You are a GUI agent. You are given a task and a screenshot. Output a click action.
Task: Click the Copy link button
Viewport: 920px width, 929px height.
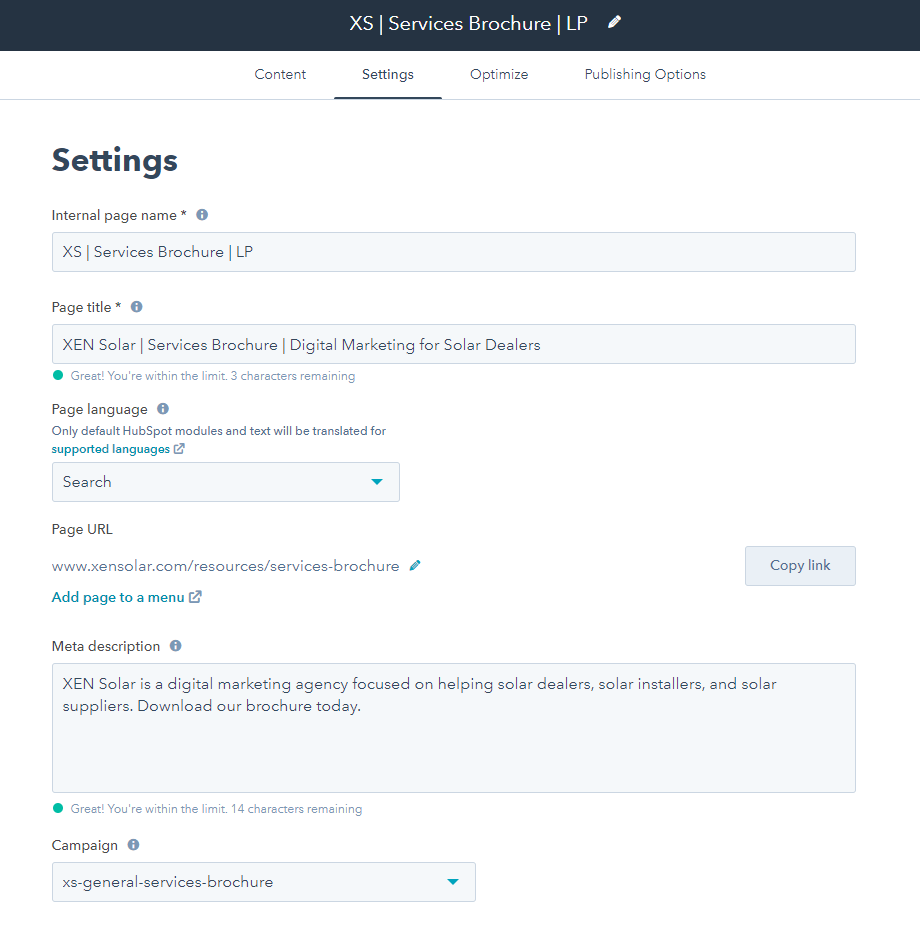[800, 566]
